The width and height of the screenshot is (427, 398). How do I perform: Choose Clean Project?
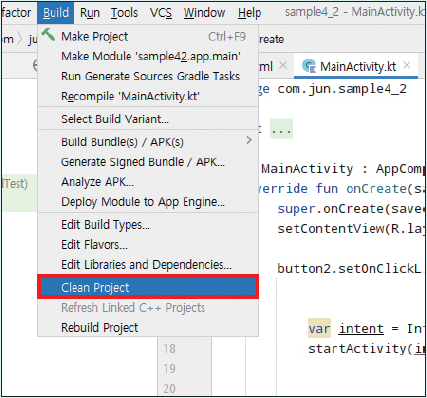pyautogui.click(x=148, y=287)
